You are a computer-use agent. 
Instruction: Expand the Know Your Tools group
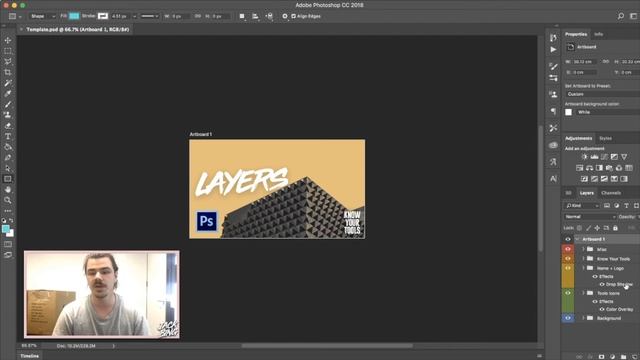pyautogui.click(x=583, y=259)
